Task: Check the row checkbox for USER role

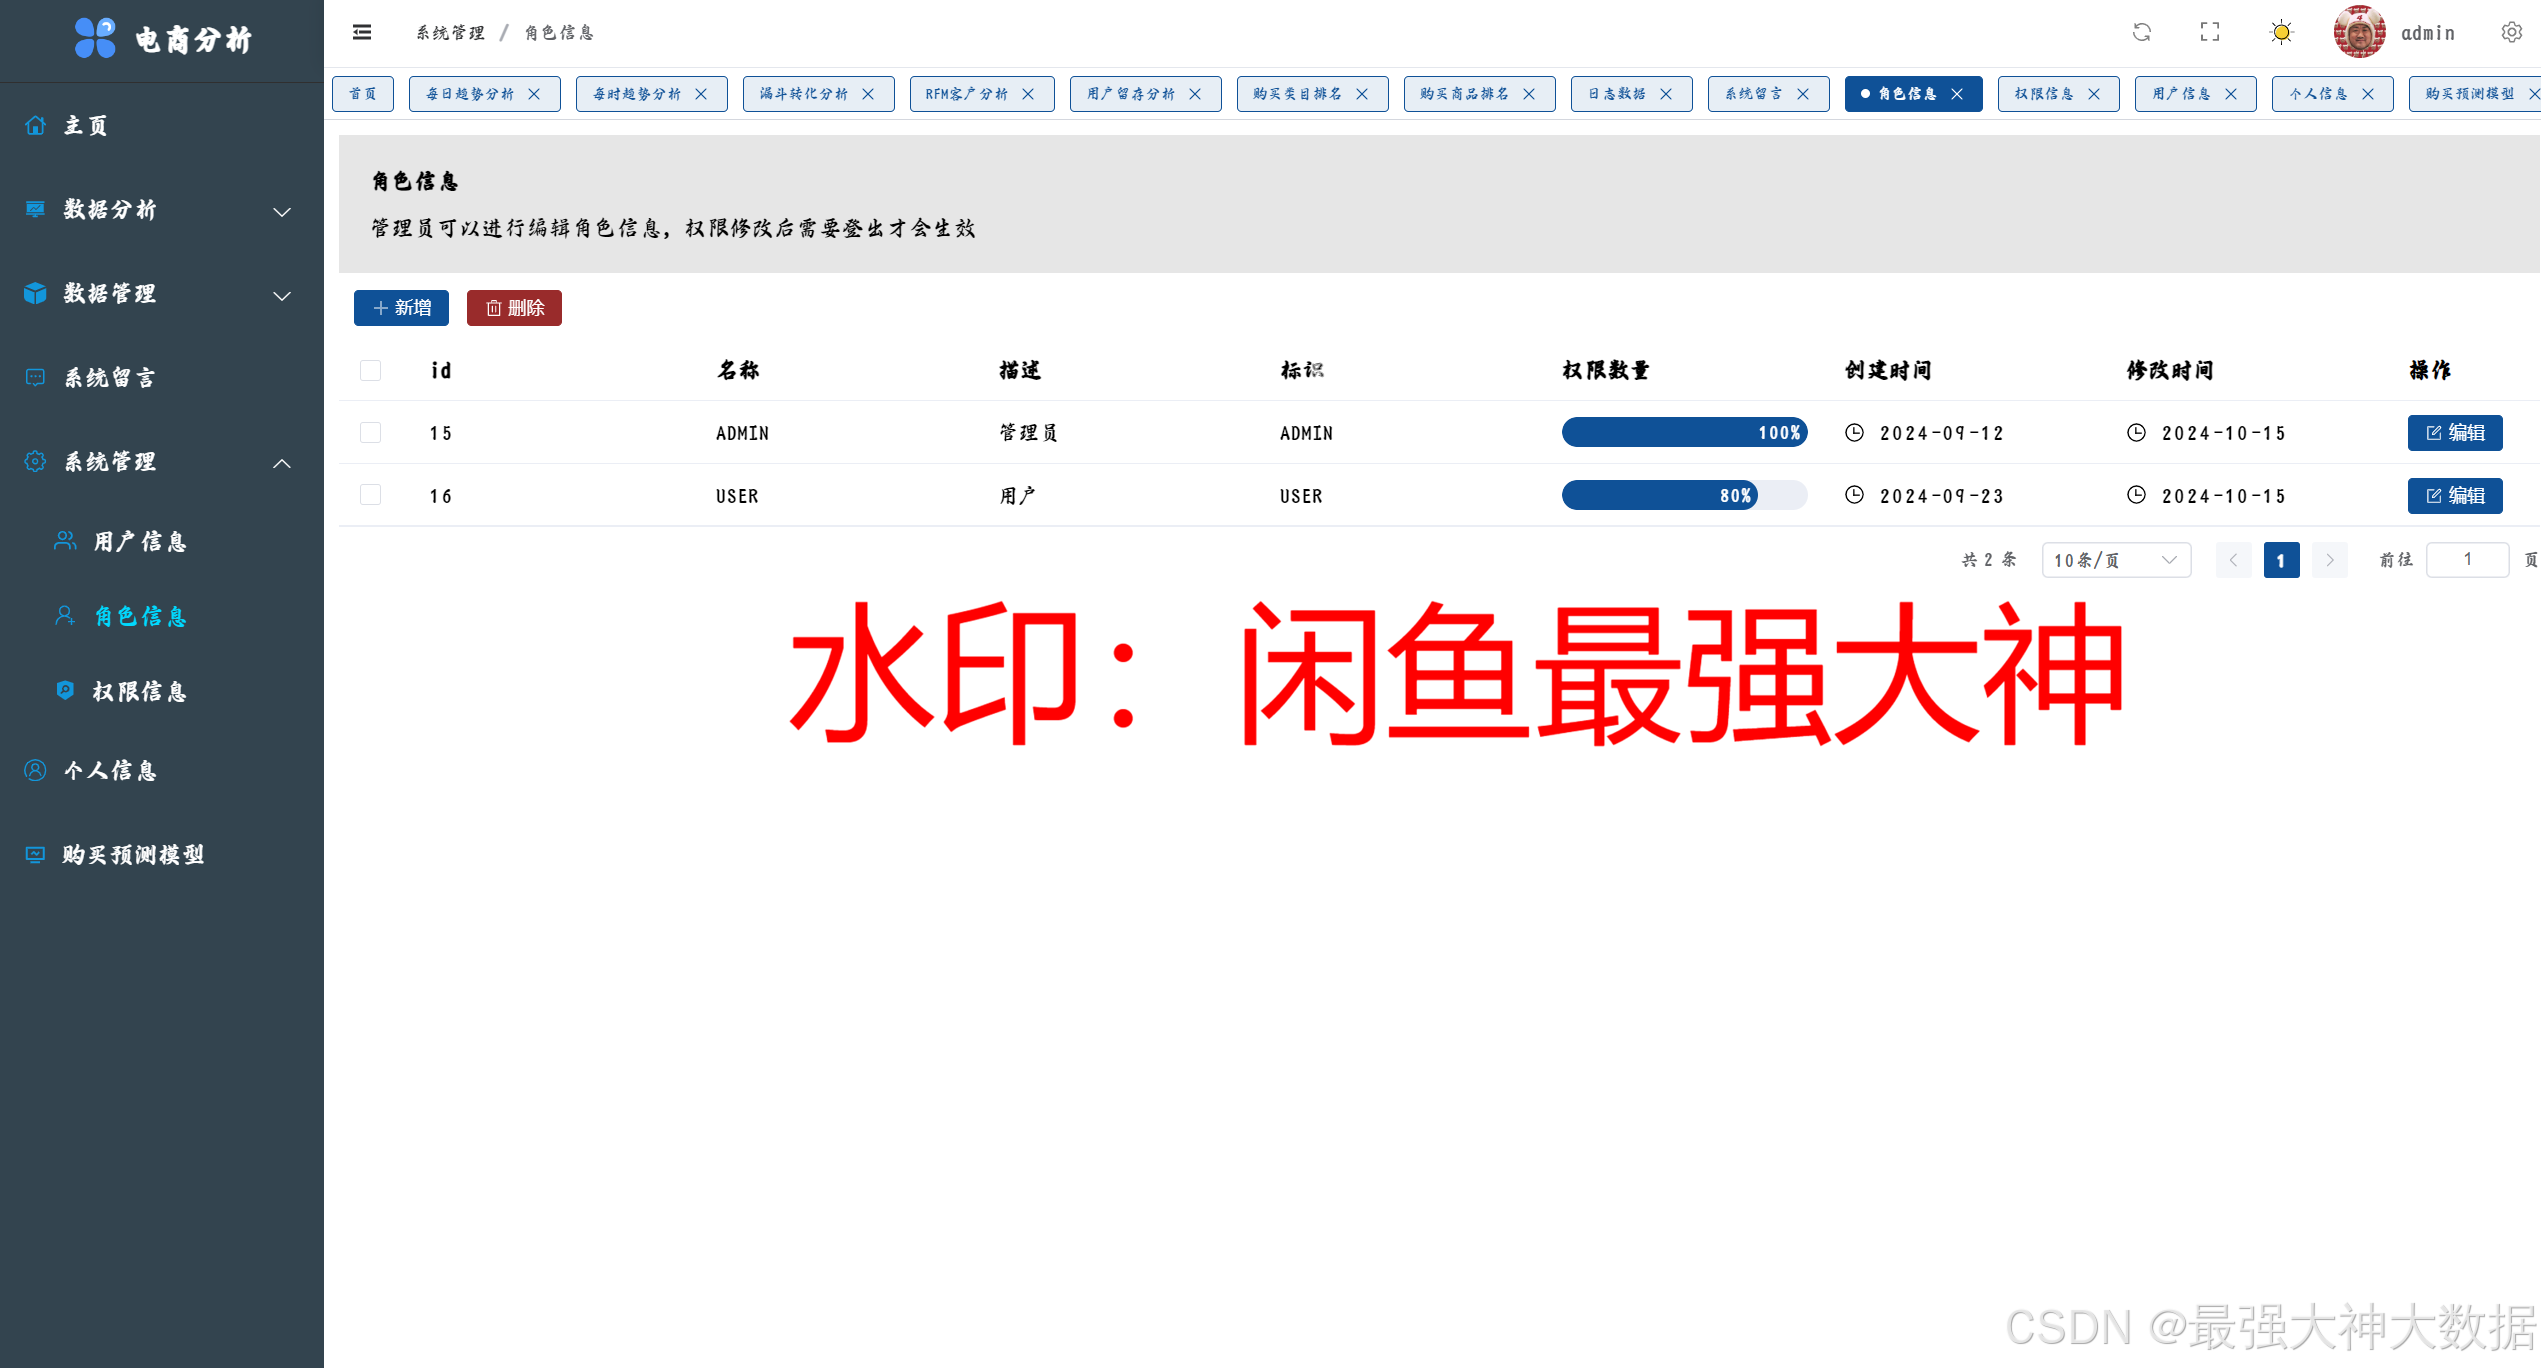Action: [370, 494]
